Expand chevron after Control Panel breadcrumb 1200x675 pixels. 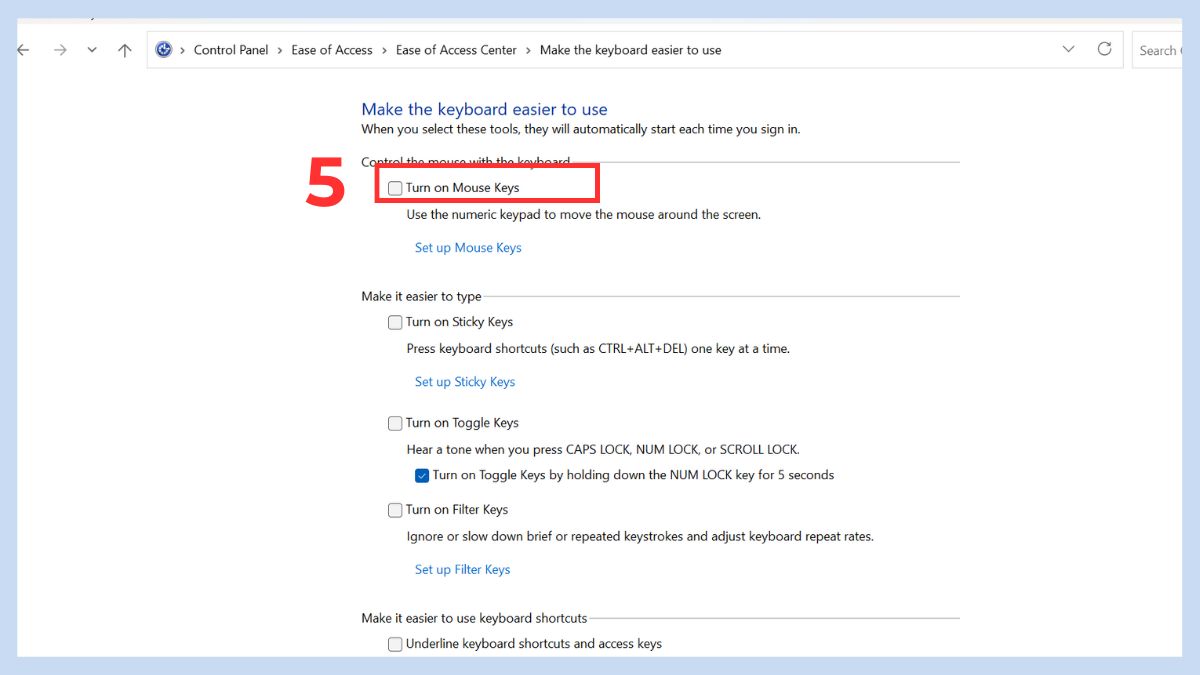280,50
